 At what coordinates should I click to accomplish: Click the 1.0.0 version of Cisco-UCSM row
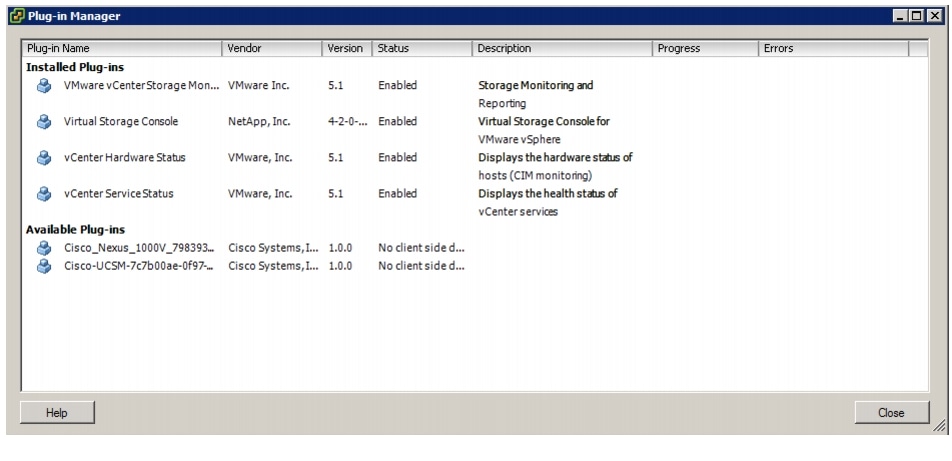340,266
